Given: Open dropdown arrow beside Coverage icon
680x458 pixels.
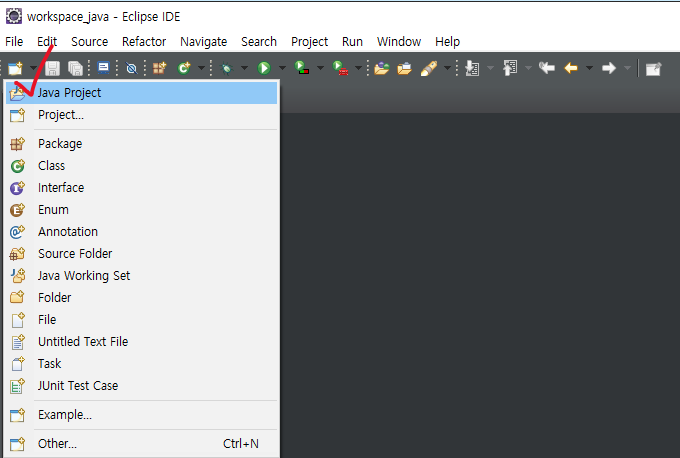Looking at the screenshot, I should pyautogui.click(x=320, y=68).
